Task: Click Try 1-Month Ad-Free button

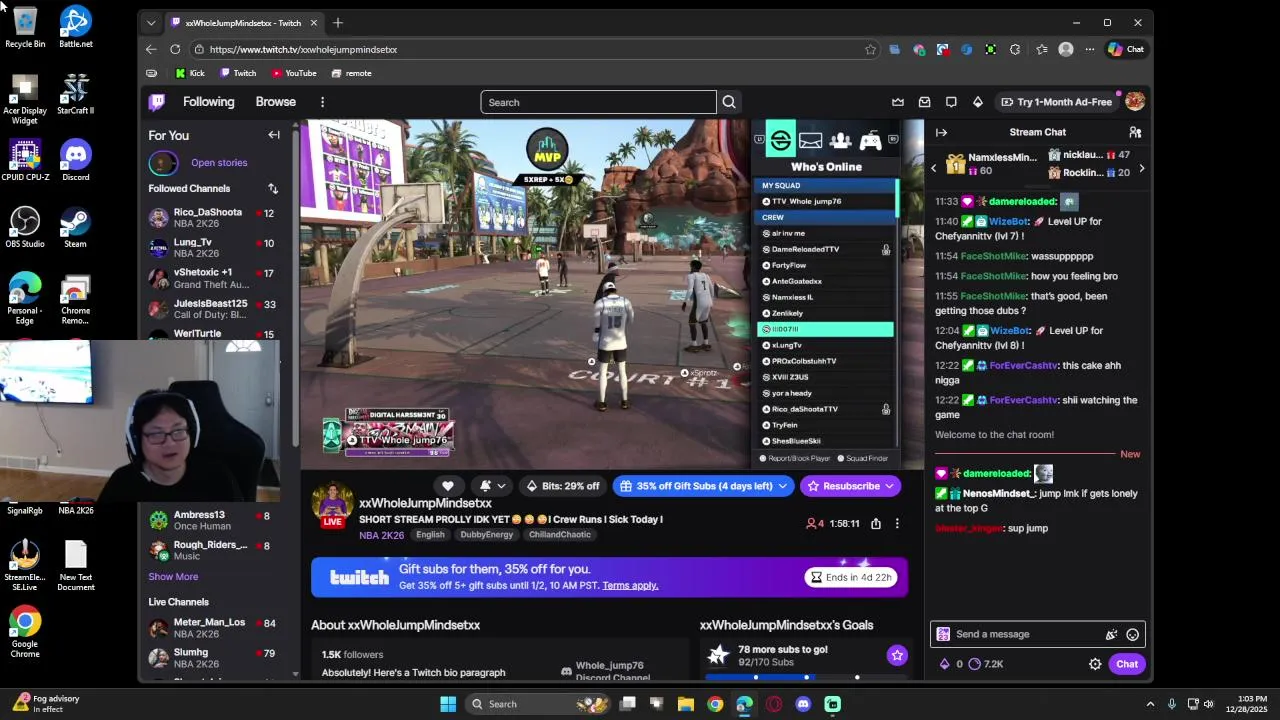Action: click(x=1056, y=102)
